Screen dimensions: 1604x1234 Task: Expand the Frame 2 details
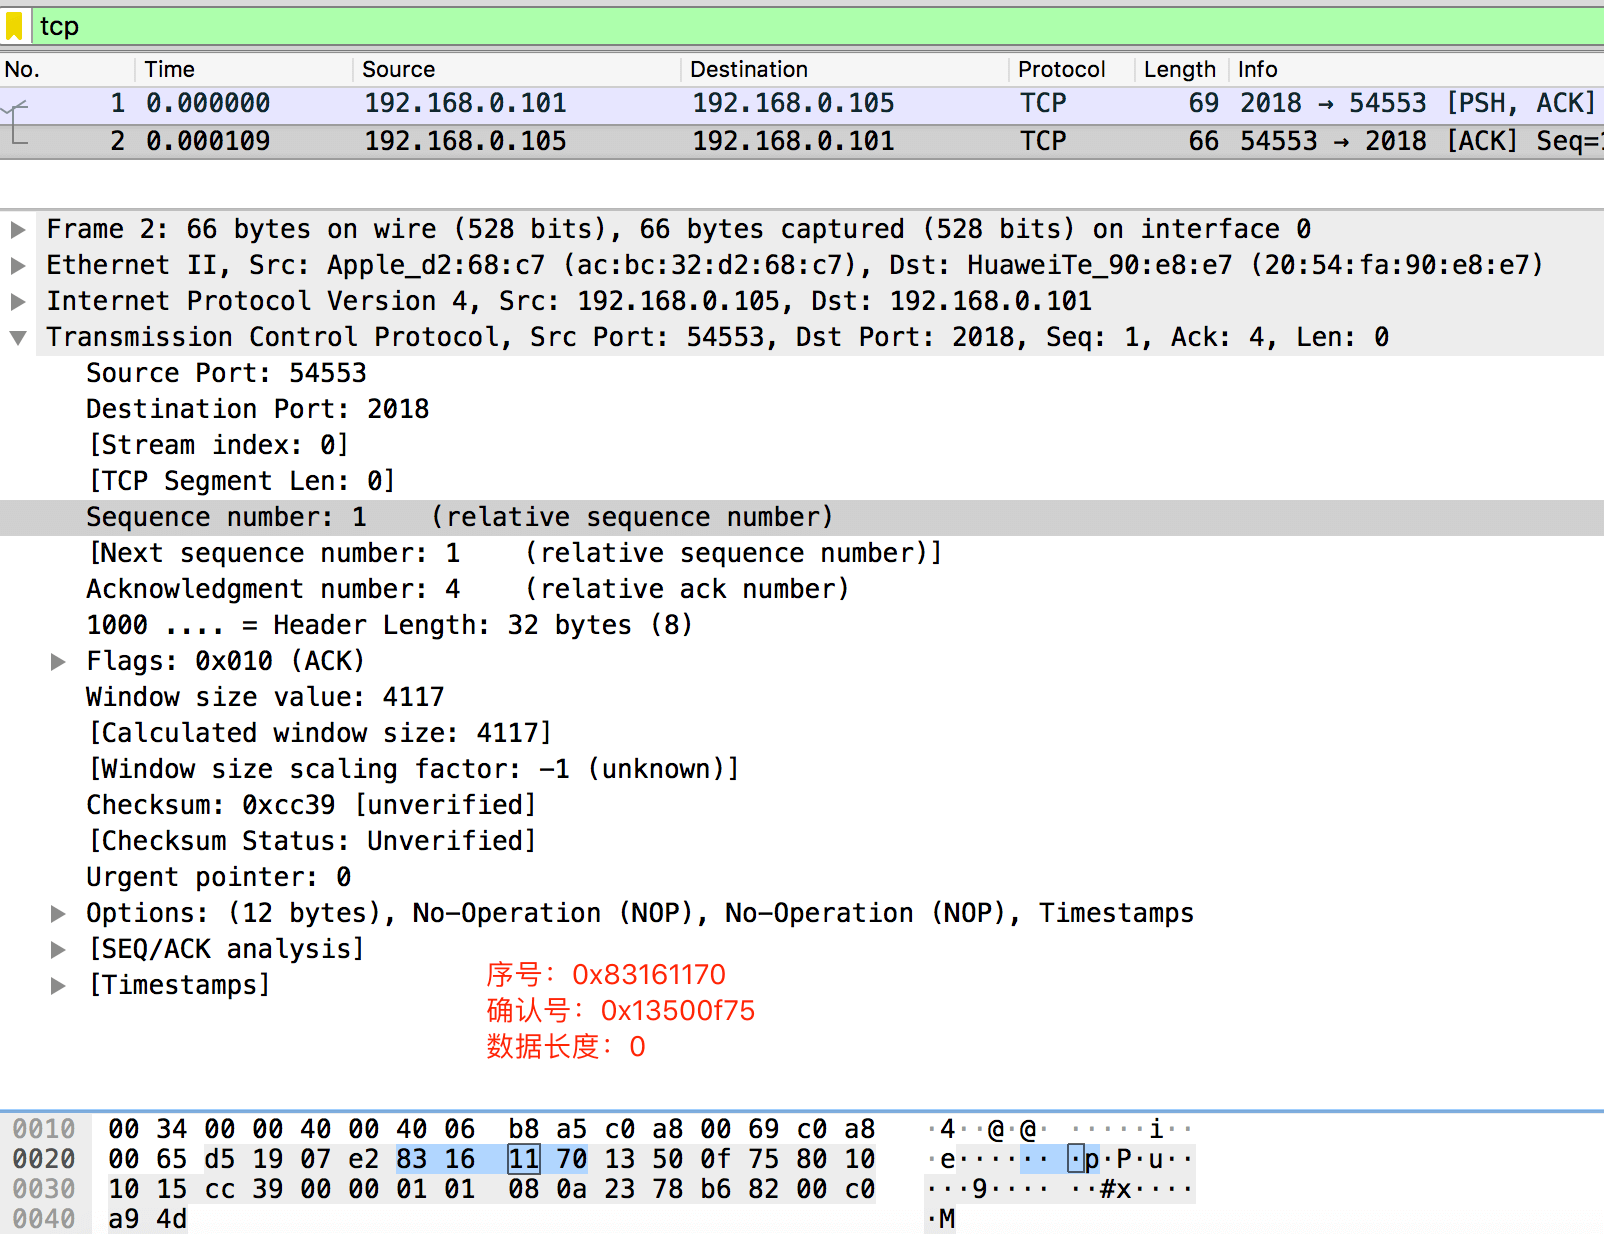coord(18,230)
